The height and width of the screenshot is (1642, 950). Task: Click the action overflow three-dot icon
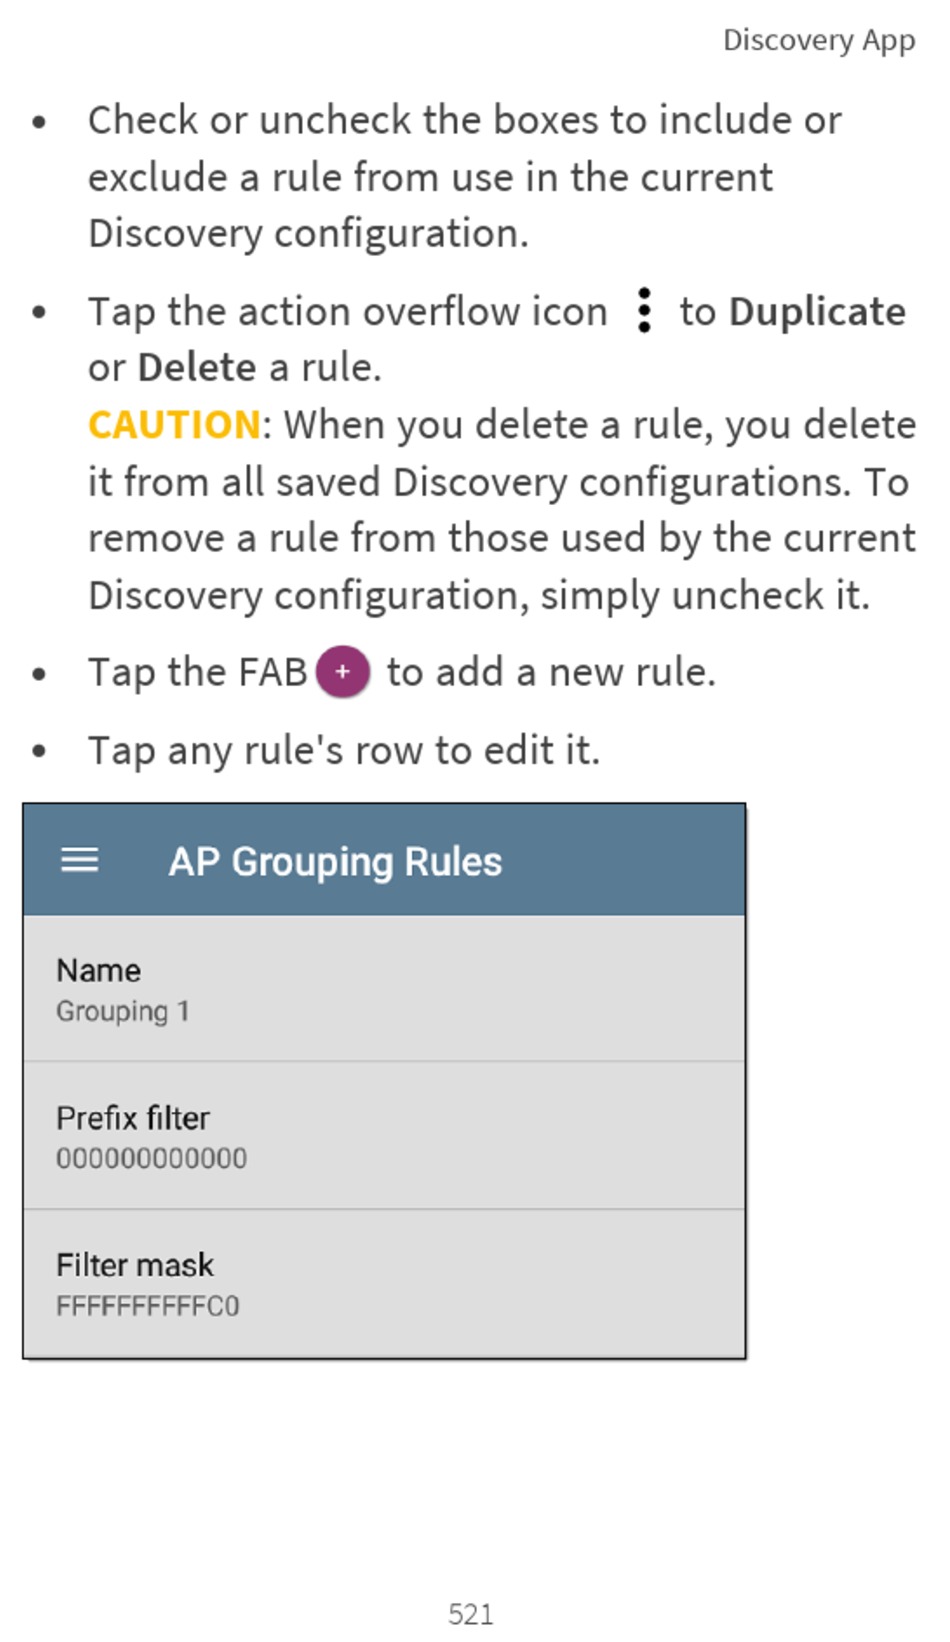click(x=645, y=310)
